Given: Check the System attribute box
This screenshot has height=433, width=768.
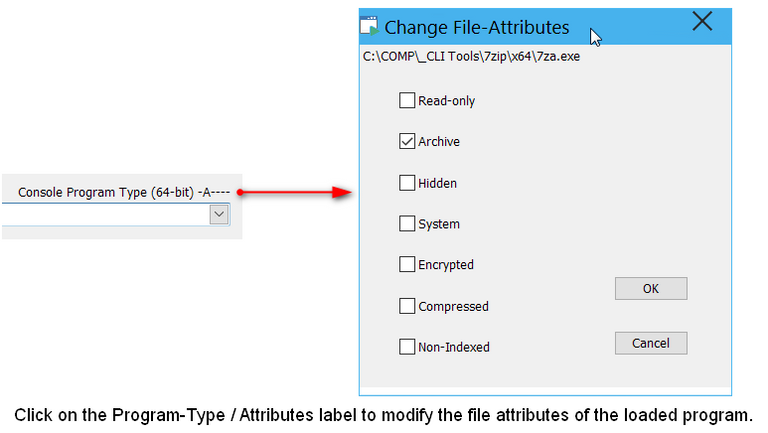Looking at the screenshot, I should point(407,224).
